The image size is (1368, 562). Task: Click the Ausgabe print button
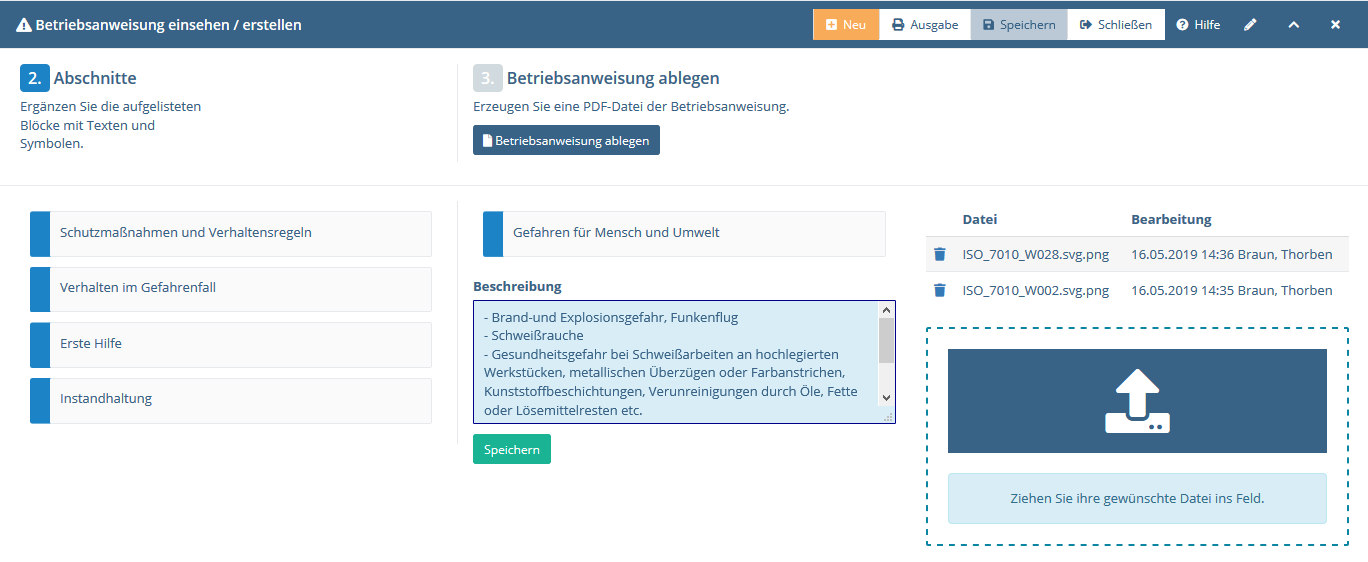[925, 25]
